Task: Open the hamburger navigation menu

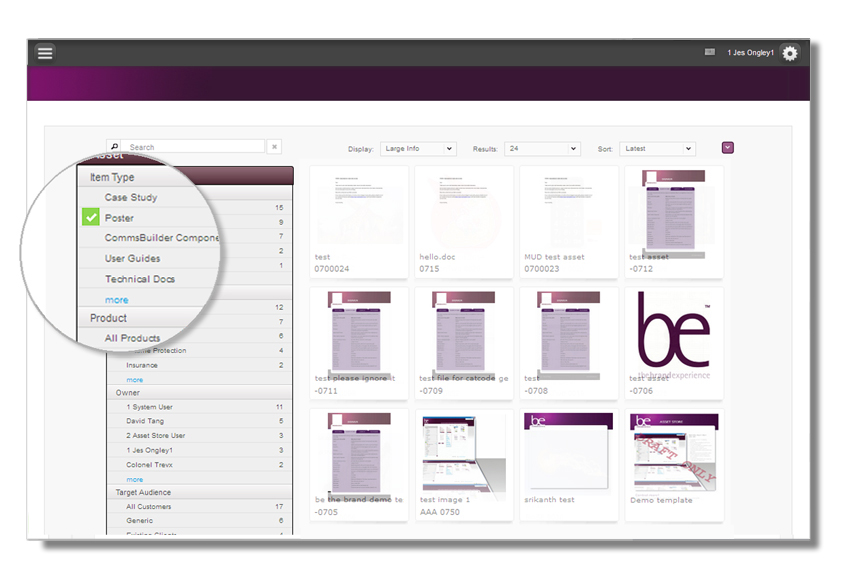Action: [x=45, y=53]
